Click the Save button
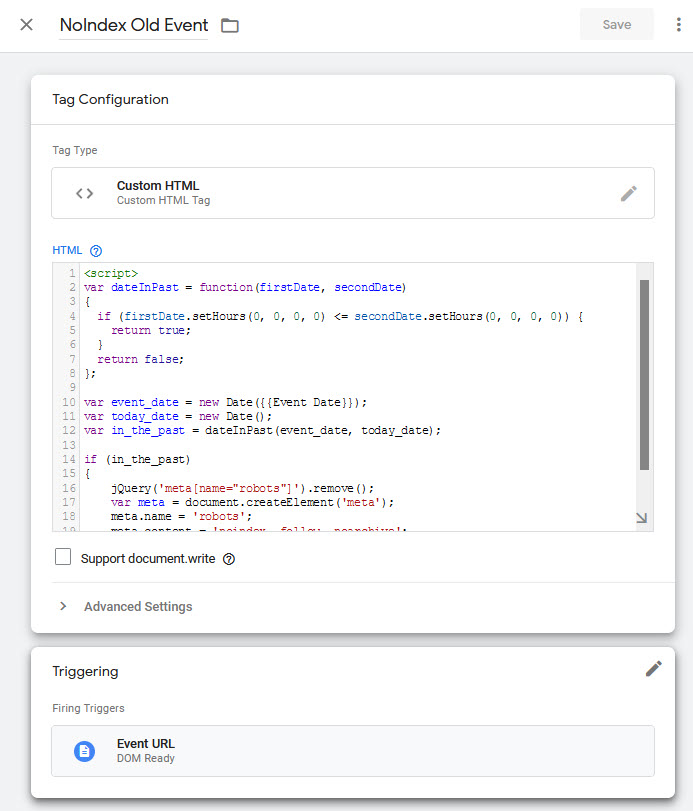 (x=616, y=25)
